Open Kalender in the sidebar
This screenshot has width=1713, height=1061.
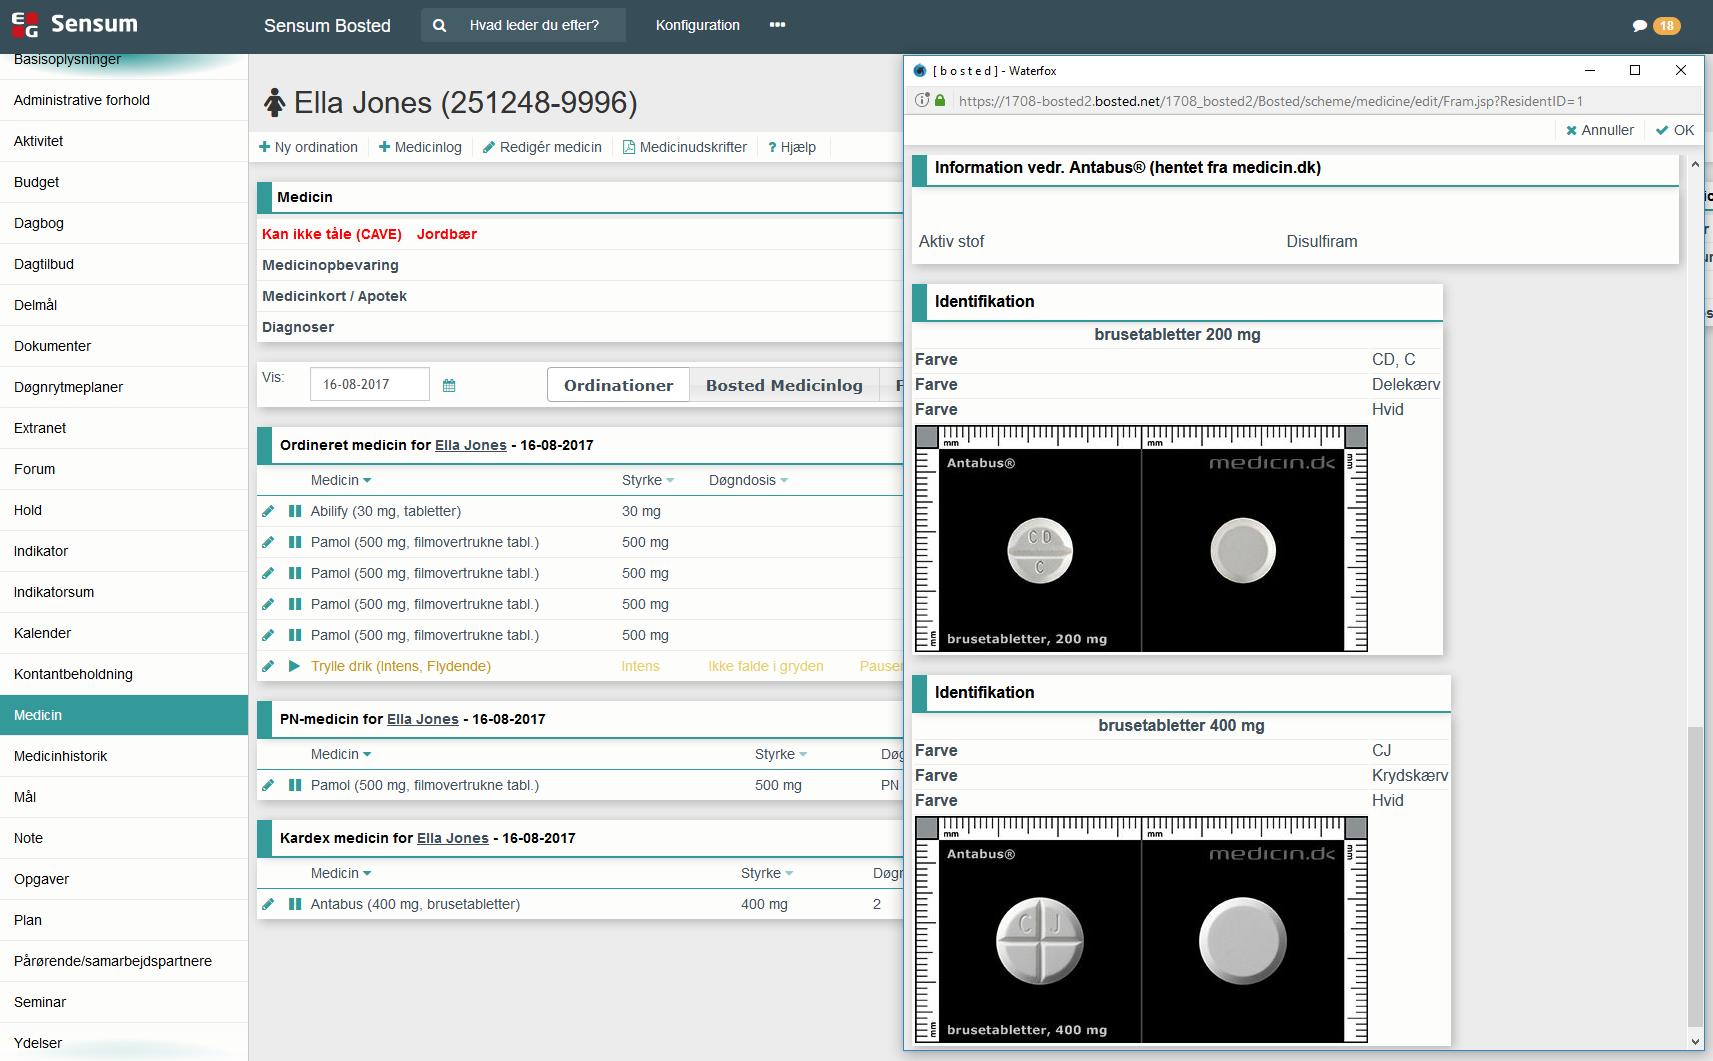coord(124,633)
